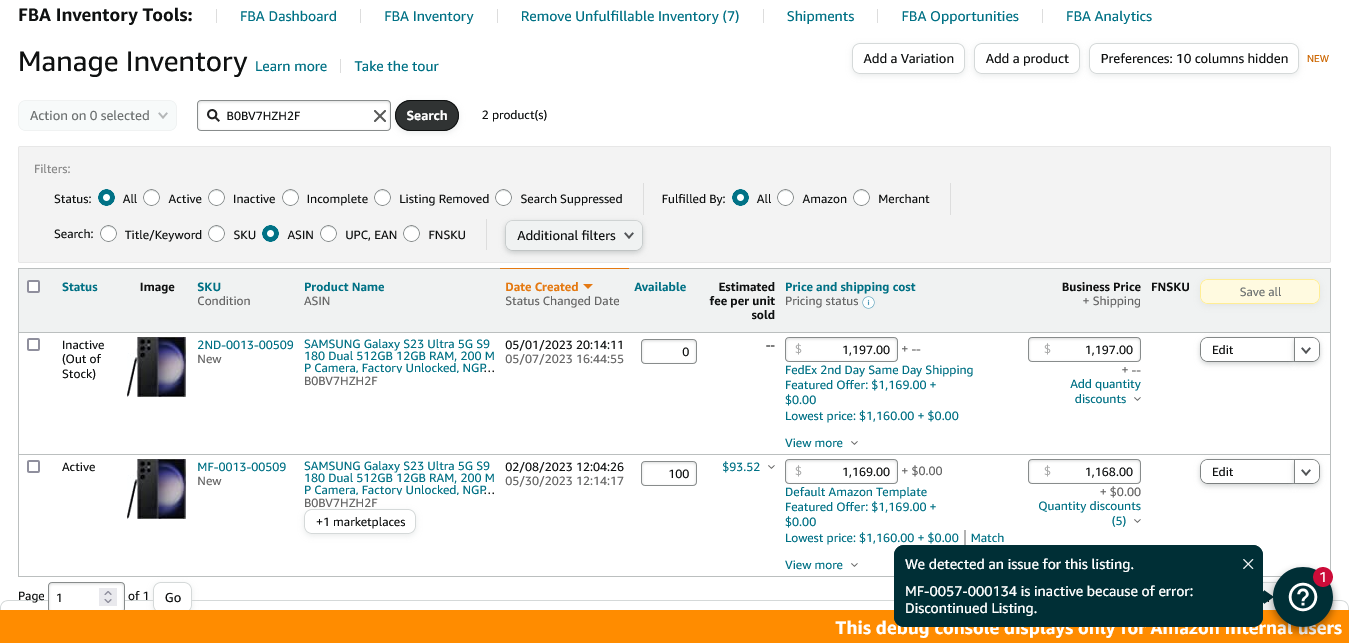Open Action on 0 selected dropdown
The width and height of the screenshot is (1349, 643).
(98, 116)
